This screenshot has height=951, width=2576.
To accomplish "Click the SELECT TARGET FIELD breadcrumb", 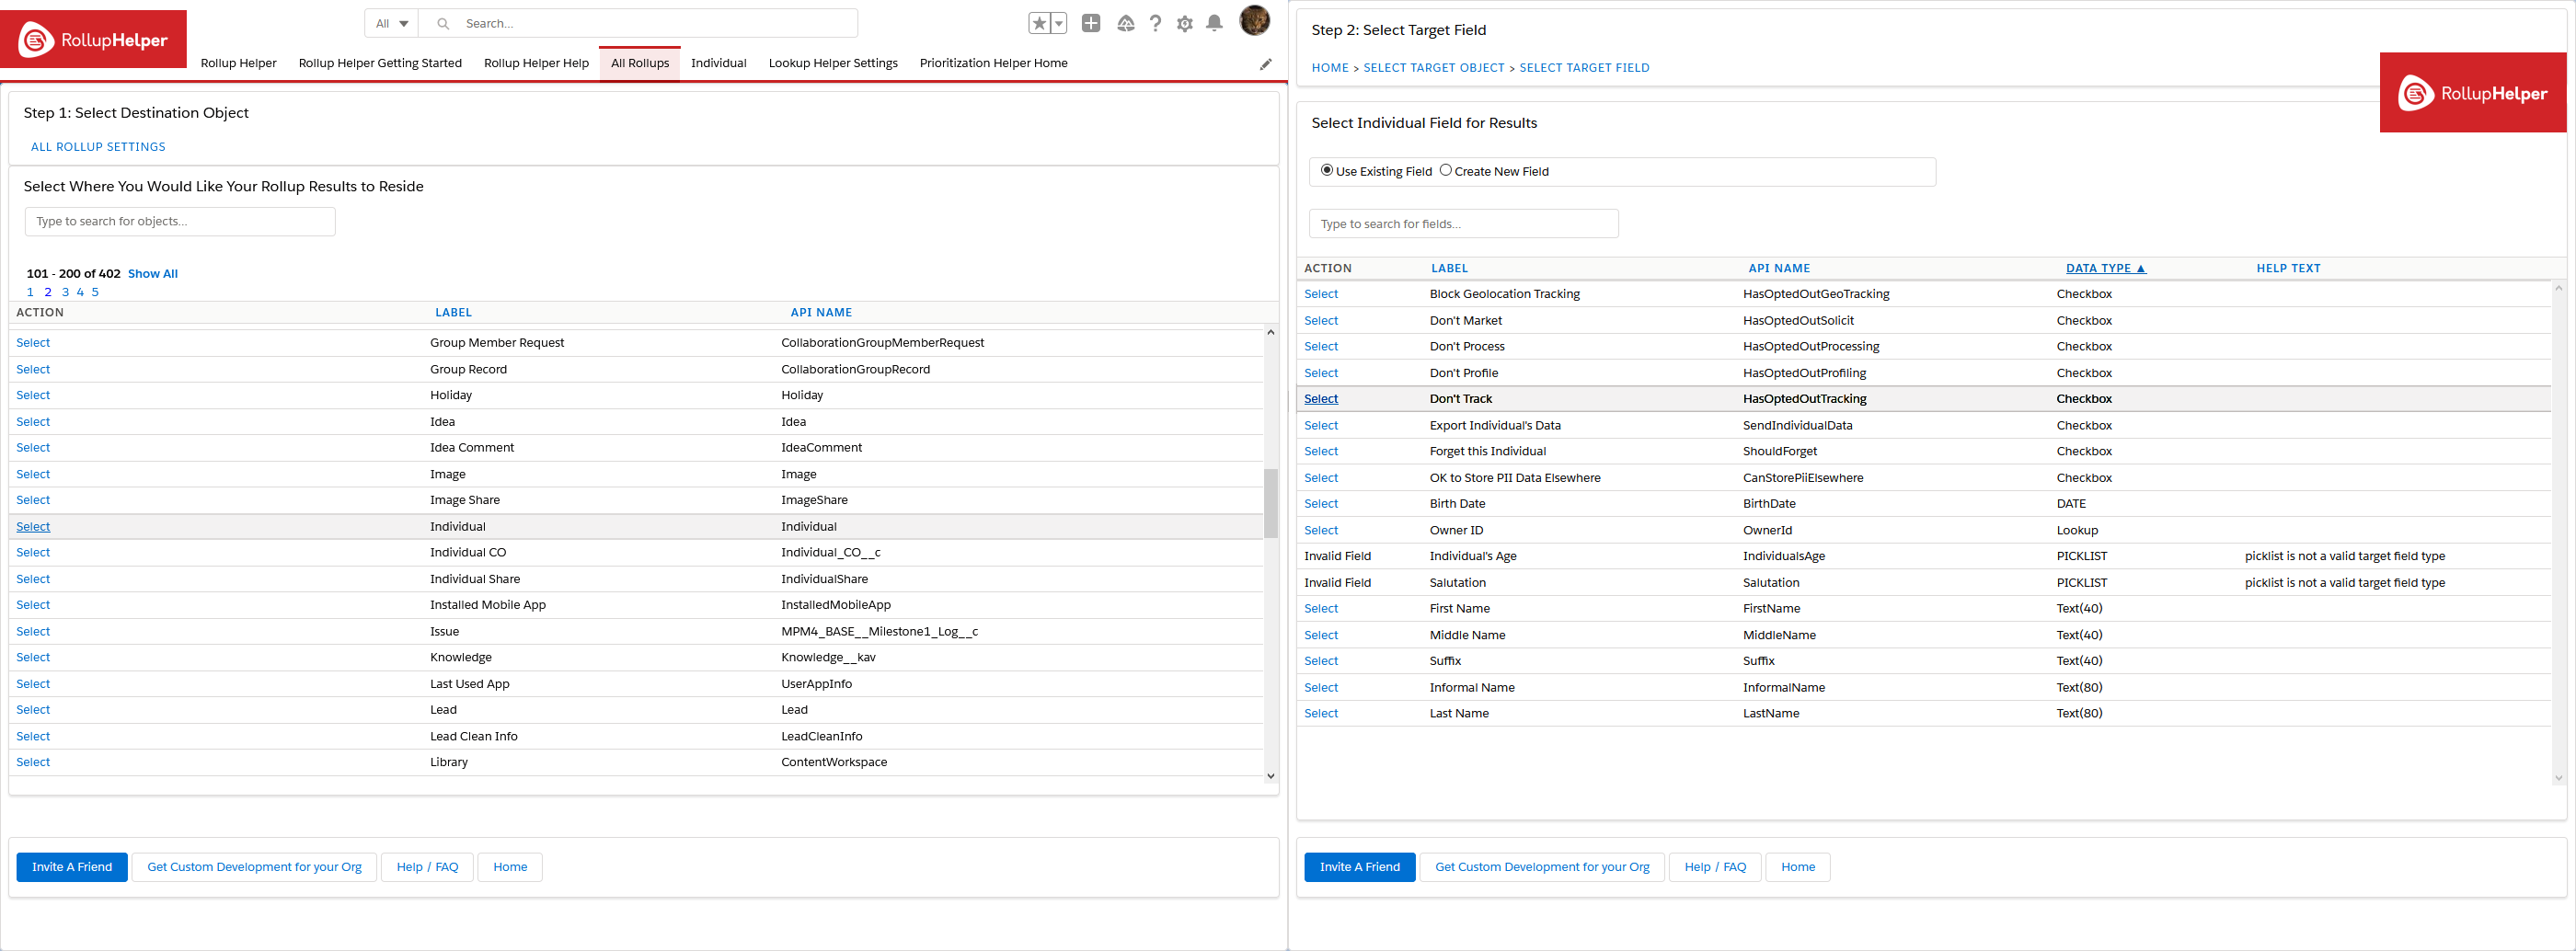I will point(1584,68).
